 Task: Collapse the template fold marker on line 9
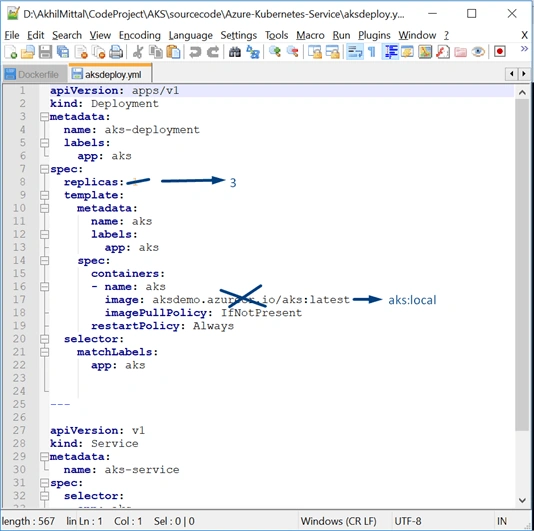coord(44,195)
